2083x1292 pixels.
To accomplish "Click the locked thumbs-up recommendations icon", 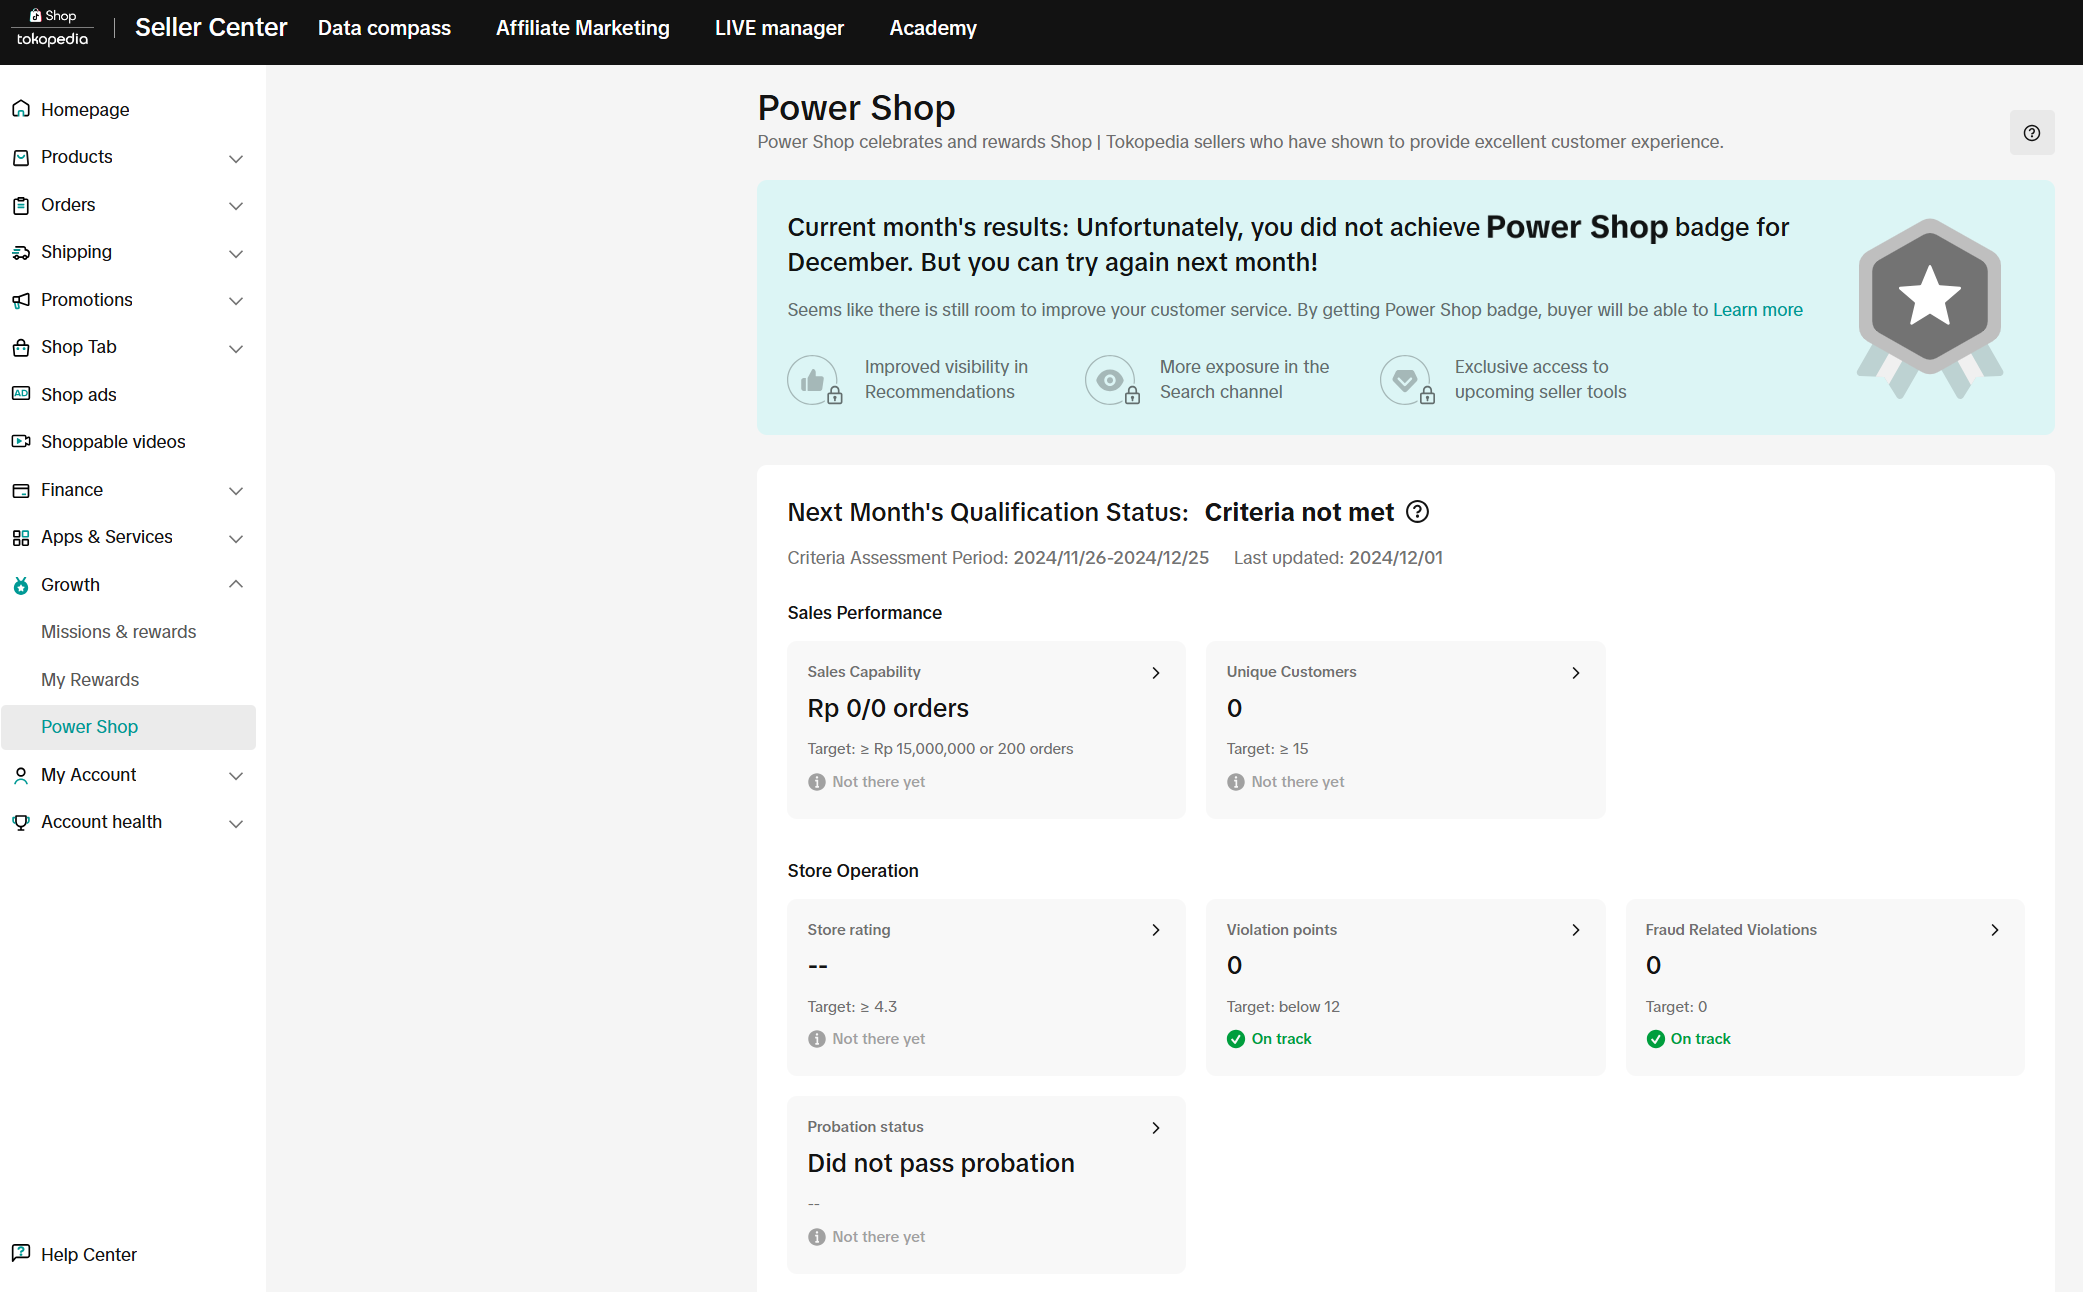I will [814, 380].
